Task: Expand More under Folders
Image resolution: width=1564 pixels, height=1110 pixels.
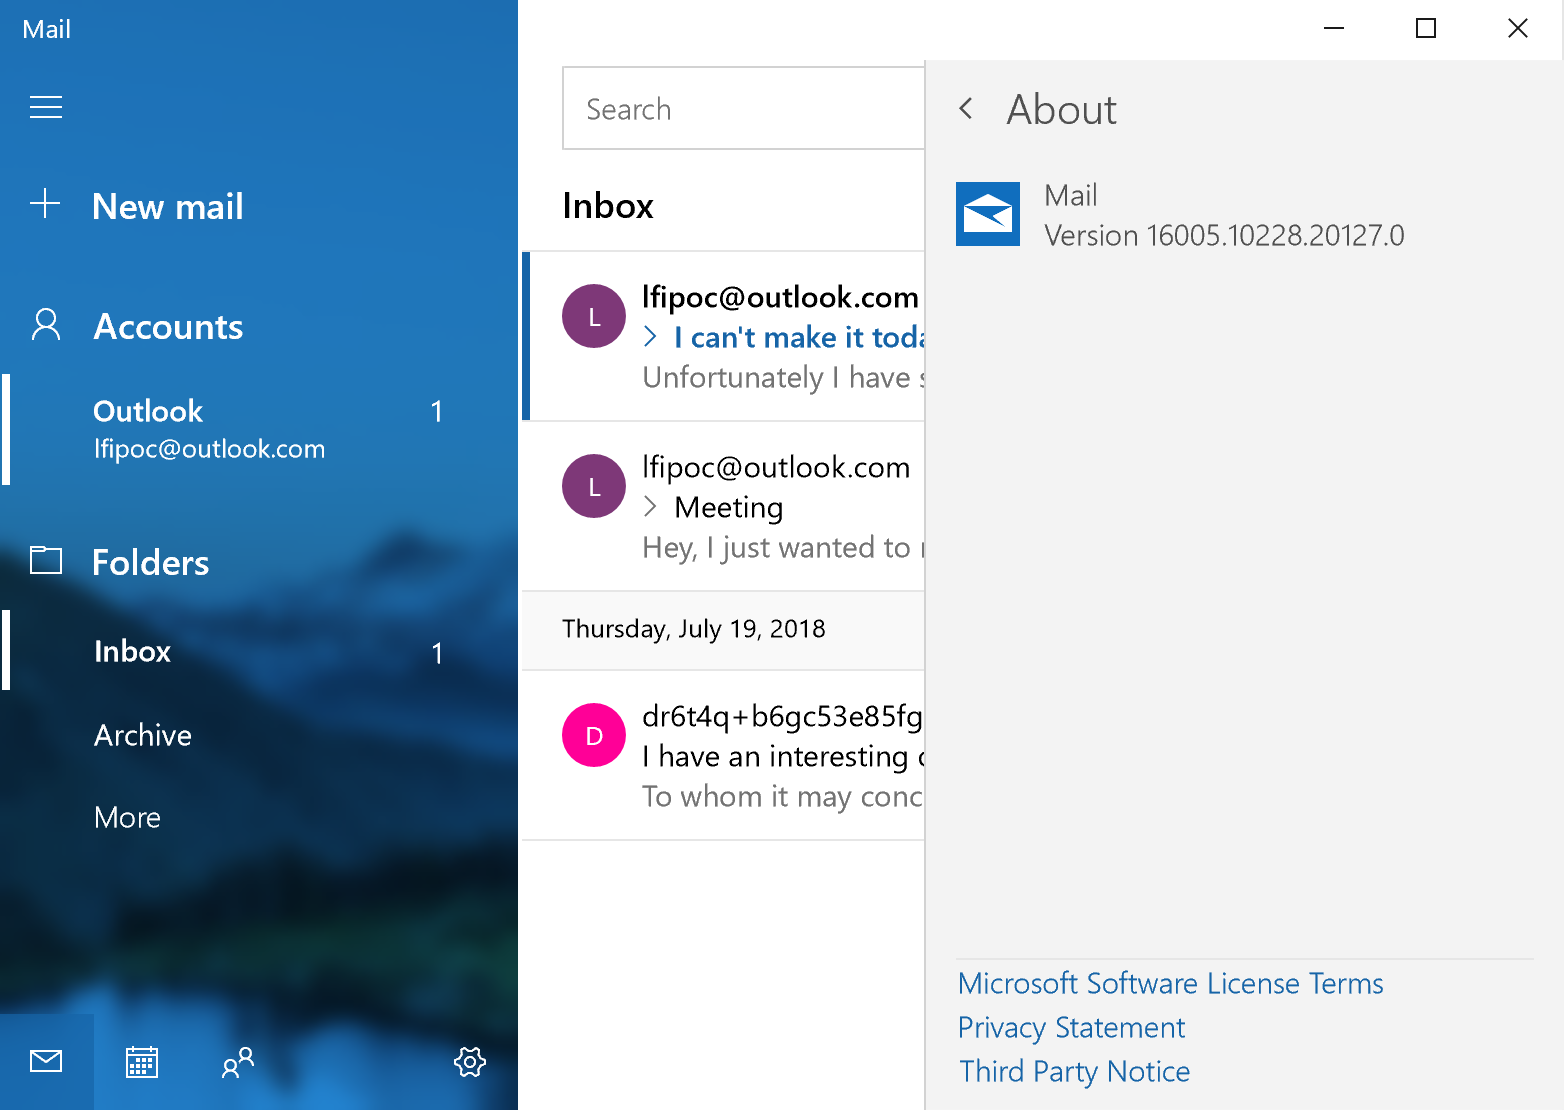Action: point(127,817)
